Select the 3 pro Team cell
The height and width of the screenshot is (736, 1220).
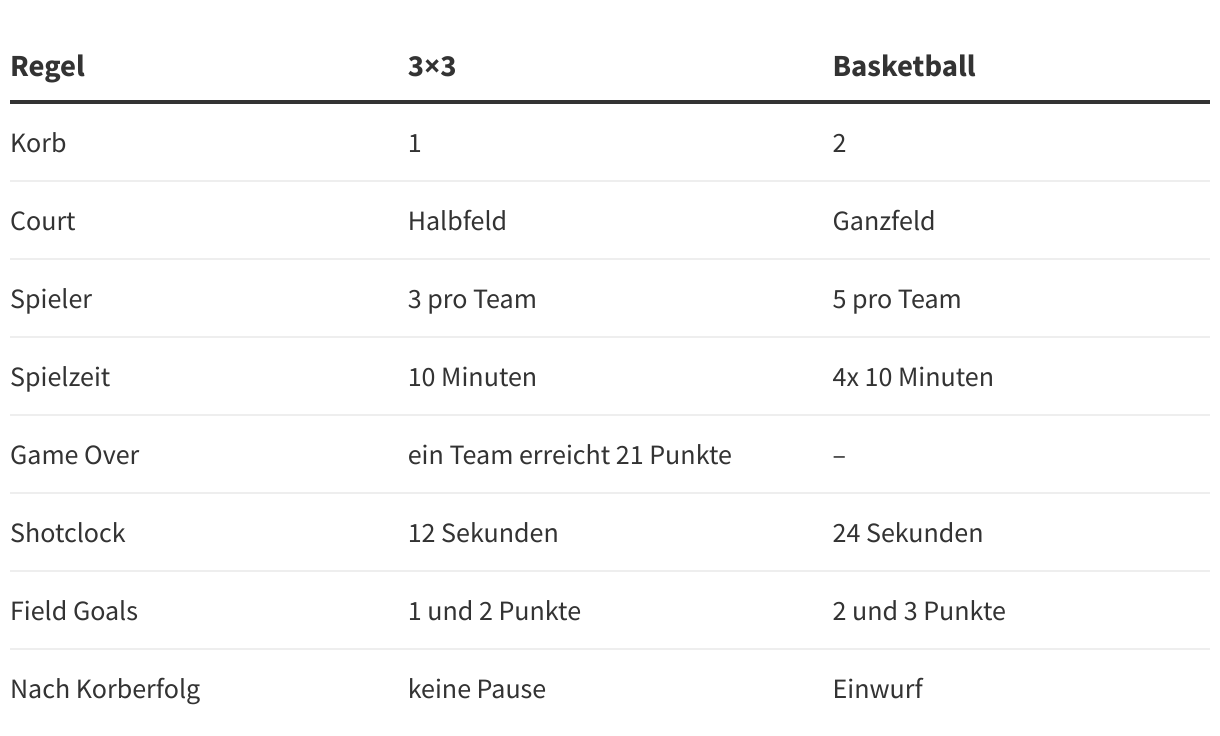click(472, 299)
